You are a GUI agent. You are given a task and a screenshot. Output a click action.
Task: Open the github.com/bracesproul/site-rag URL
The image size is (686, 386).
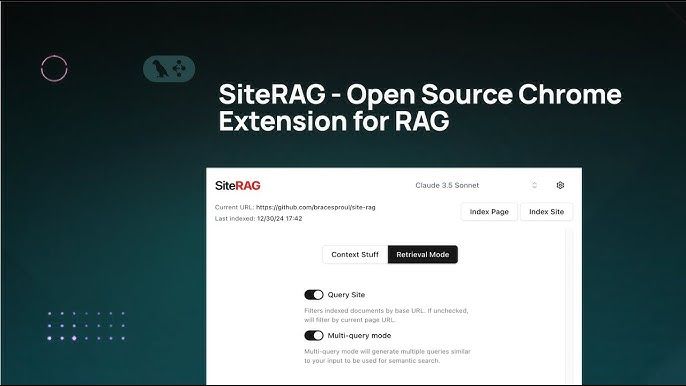[x=315, y=207]
